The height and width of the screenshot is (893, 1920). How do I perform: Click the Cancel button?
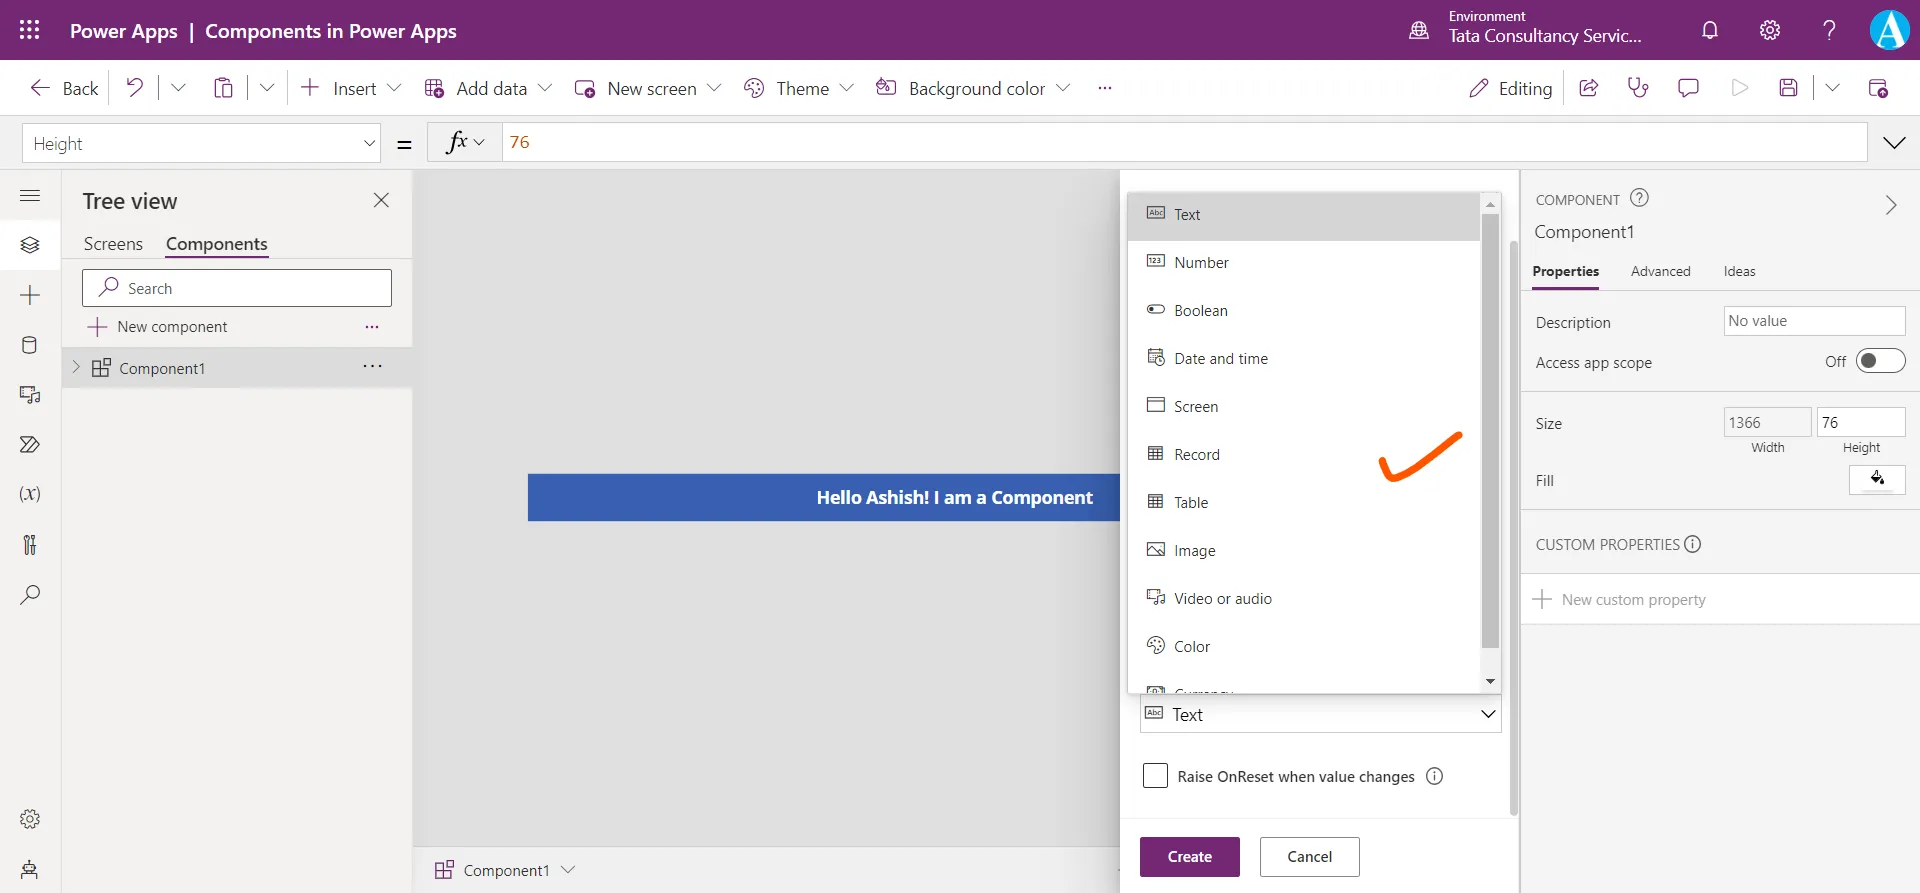coord(1310,857)
